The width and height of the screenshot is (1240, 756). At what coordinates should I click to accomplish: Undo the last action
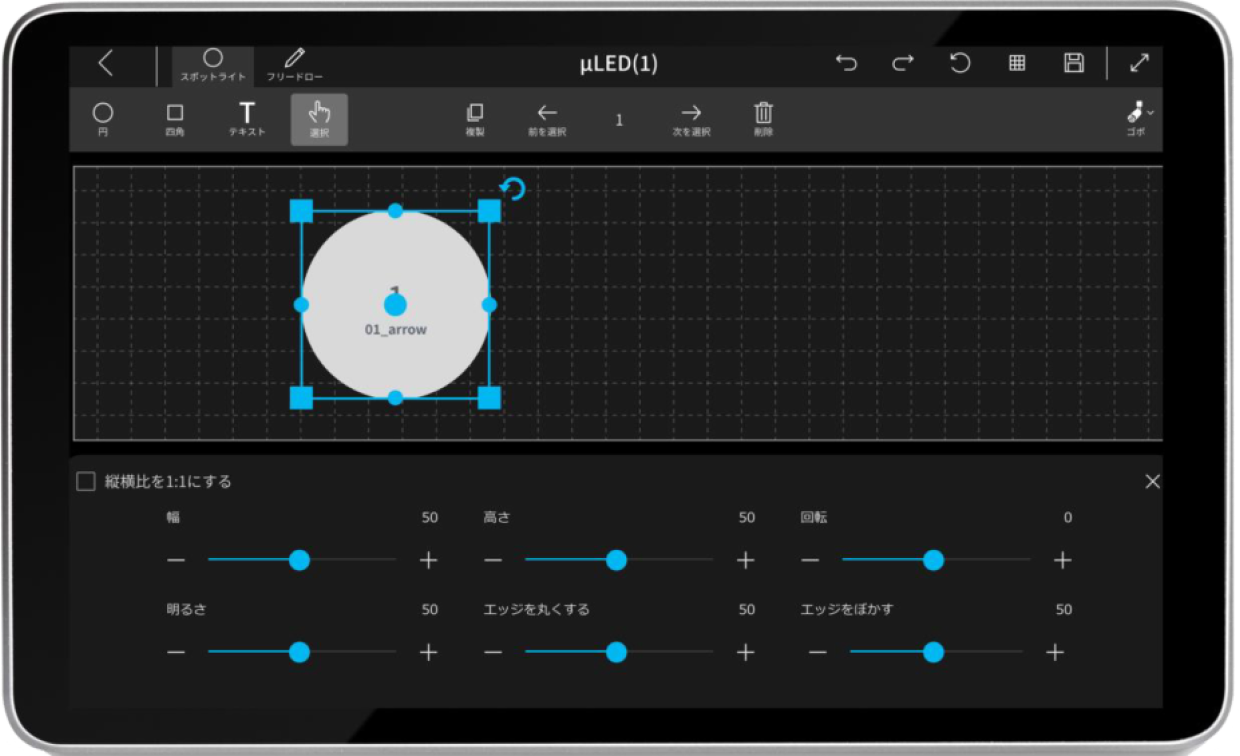(x=846, y=64)
